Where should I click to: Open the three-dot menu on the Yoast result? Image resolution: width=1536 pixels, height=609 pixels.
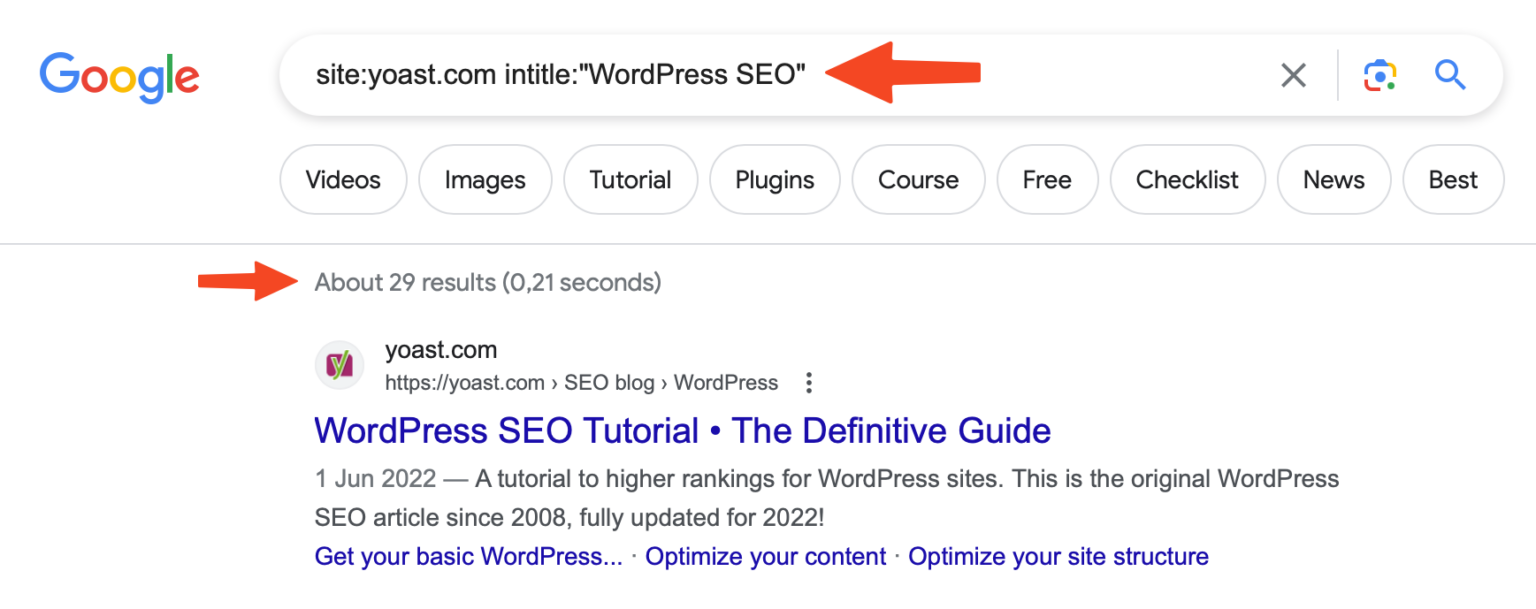click(x=808, y=382)
